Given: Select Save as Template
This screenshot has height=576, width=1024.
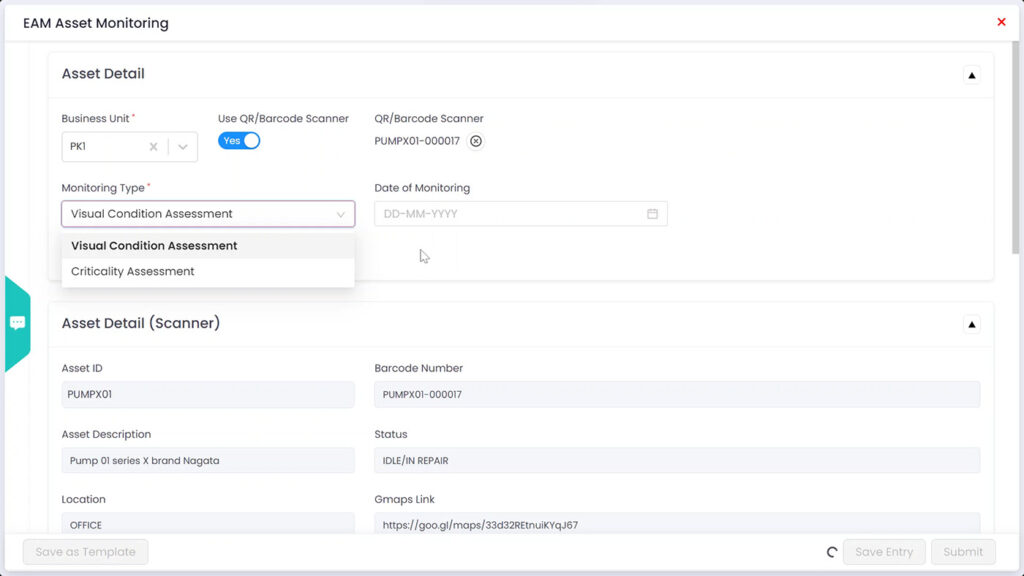Looking at the screenshot, I should (x=85, y=551).
